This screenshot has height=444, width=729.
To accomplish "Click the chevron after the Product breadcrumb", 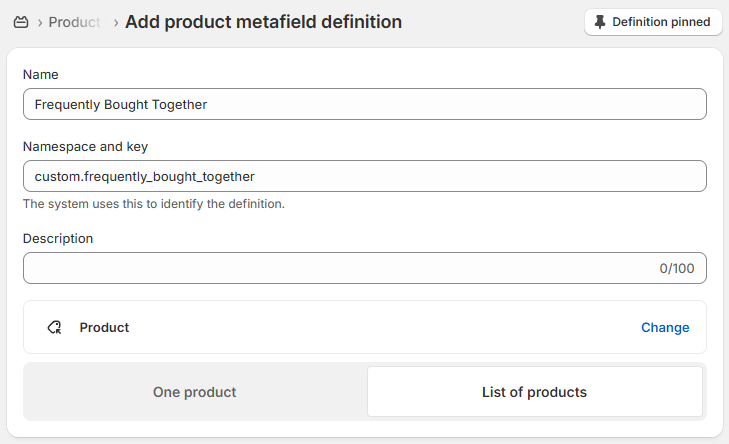I will 116,22.
